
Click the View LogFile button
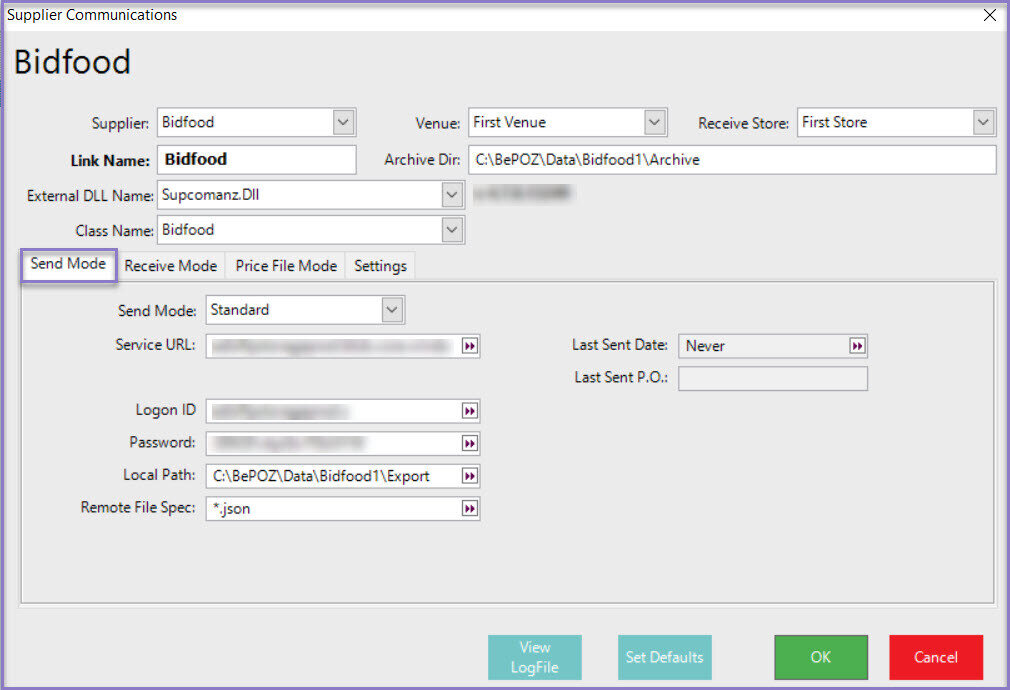[535, 657]
